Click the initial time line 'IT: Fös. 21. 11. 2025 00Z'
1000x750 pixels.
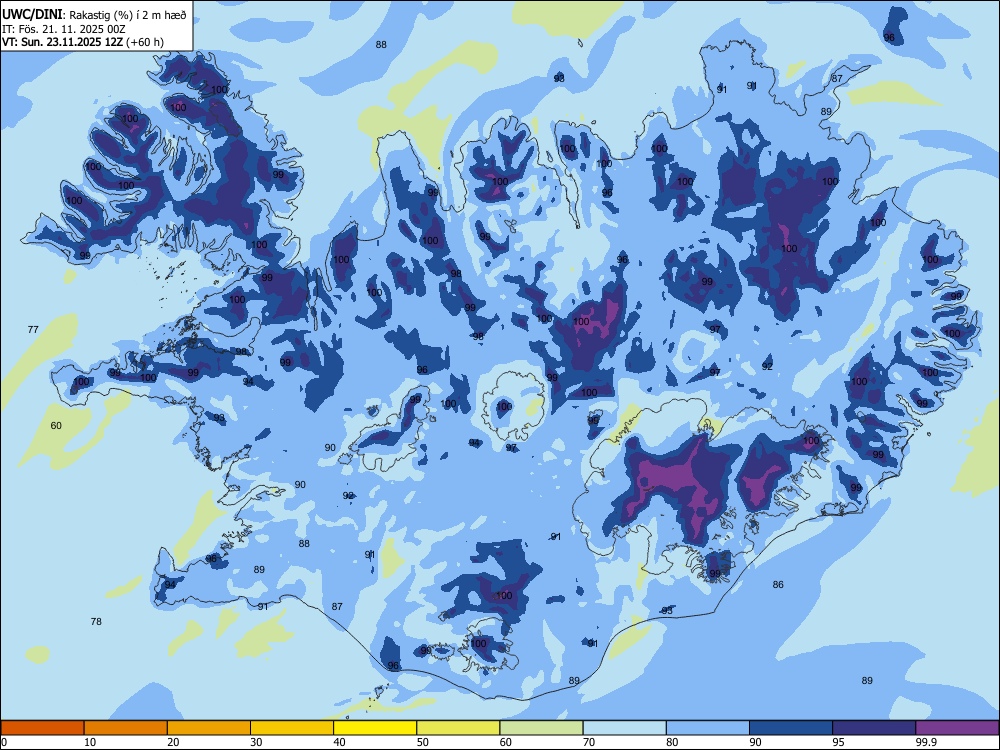click(64, 29)
